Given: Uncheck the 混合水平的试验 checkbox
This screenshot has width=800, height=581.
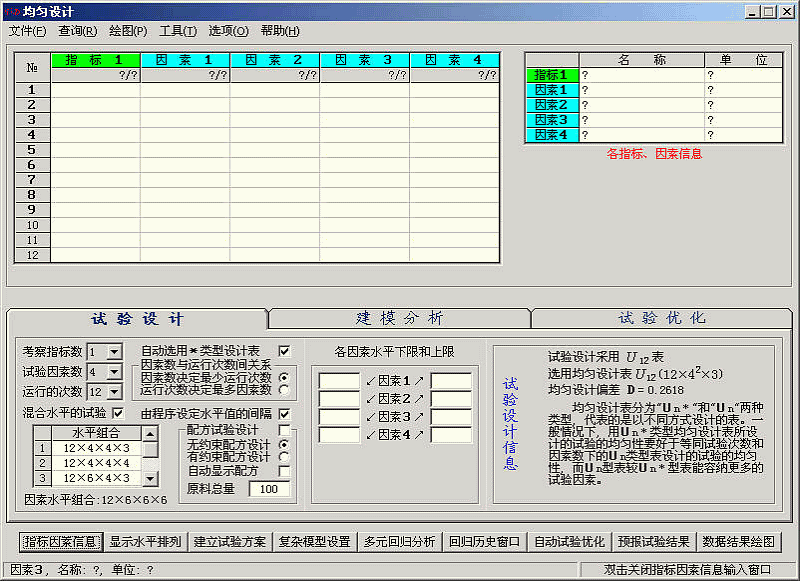Looking at the screenshot, I should coord(117,413).
